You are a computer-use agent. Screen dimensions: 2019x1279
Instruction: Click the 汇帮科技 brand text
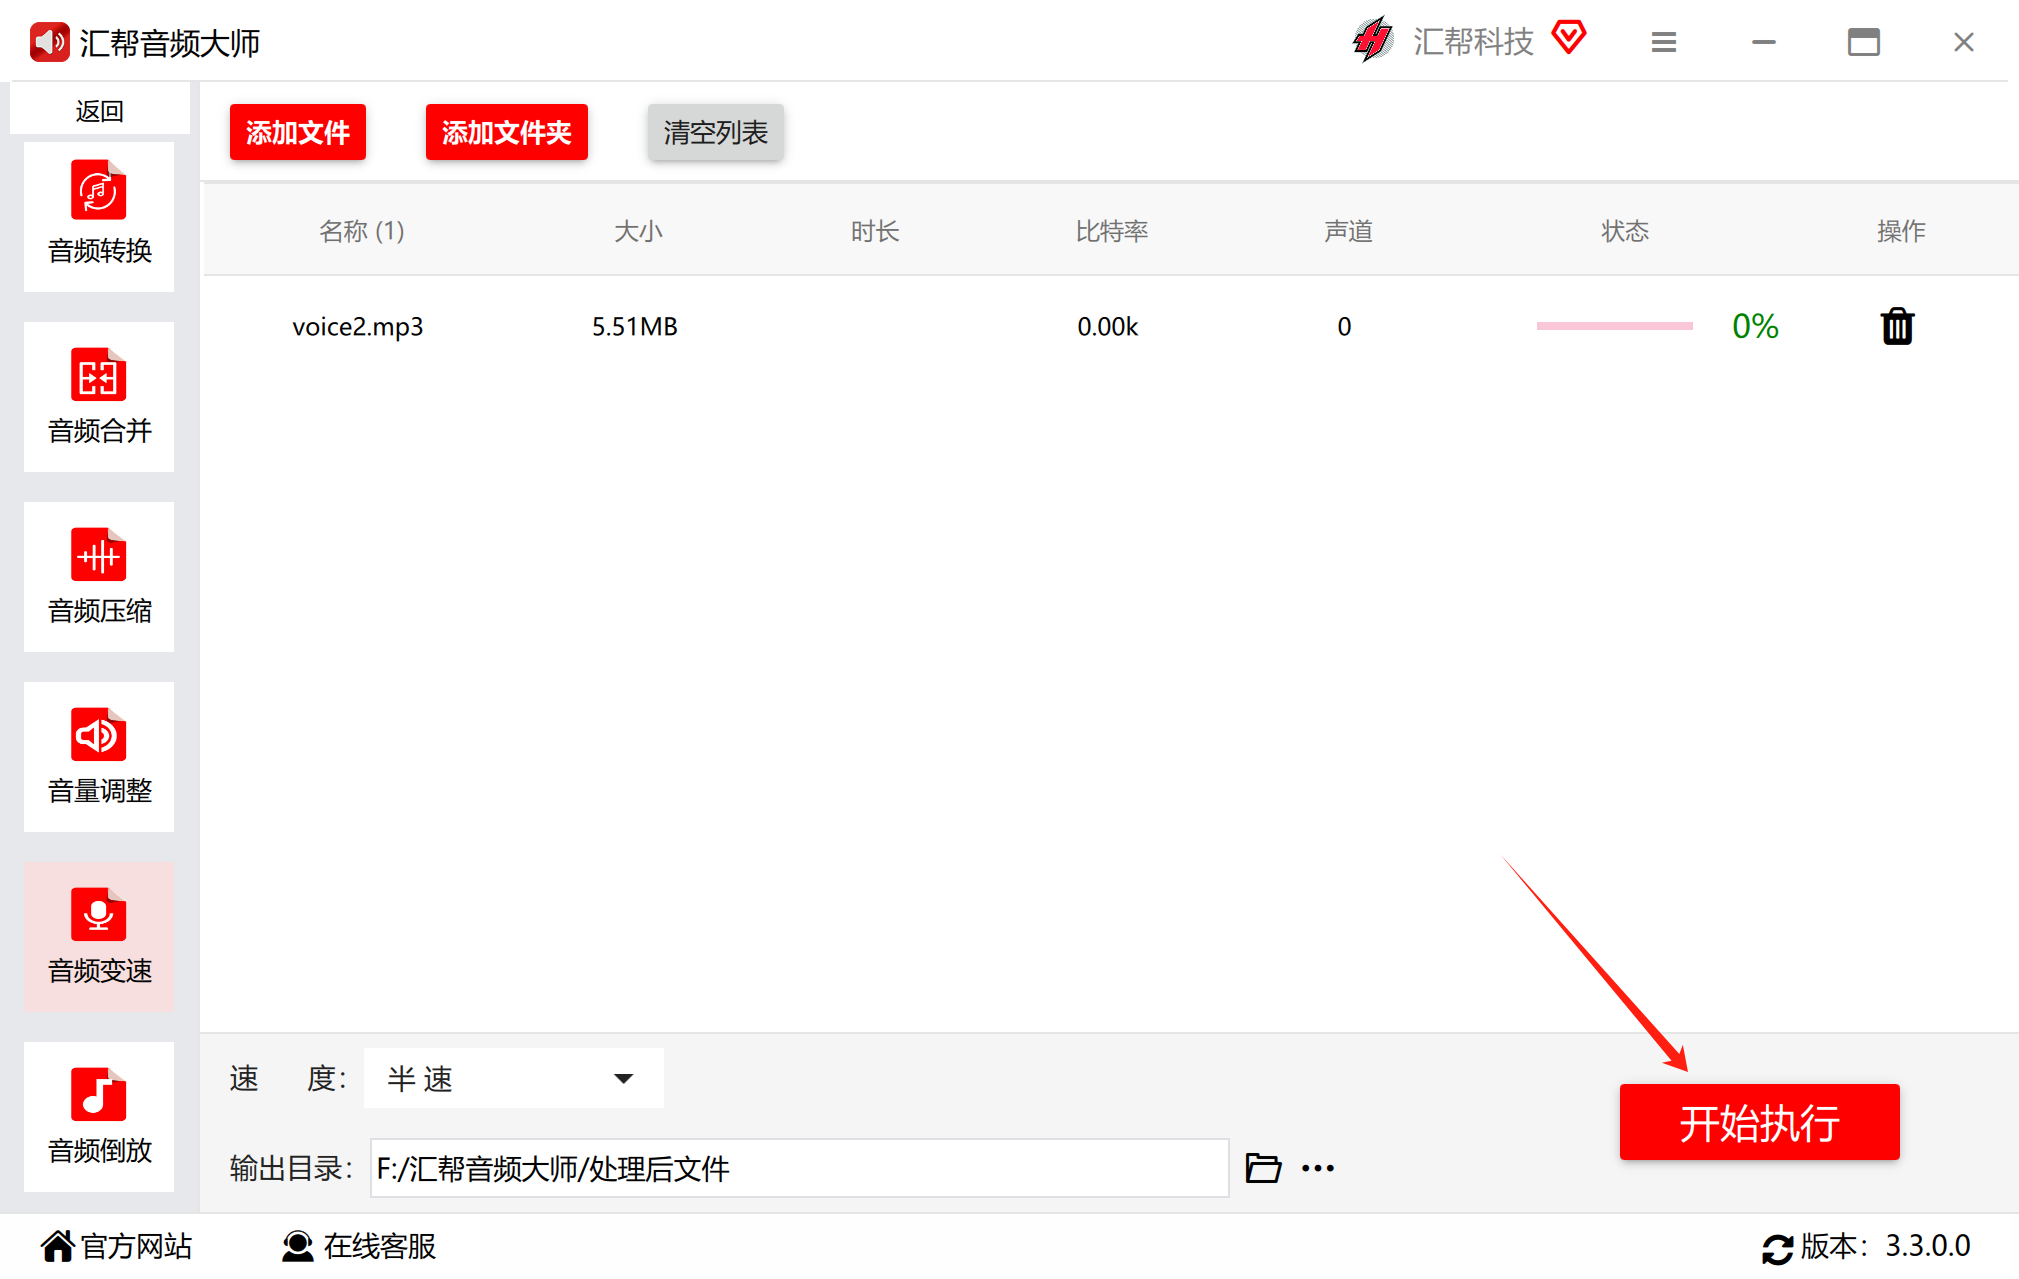point(1473,41)
